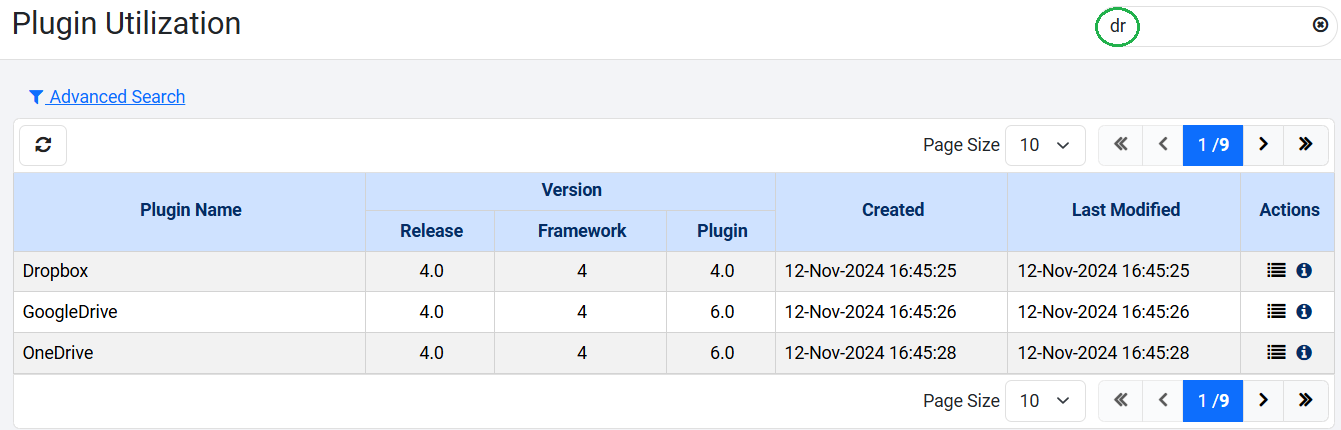Open the list icon for the OneDrive row

(x=1275, y=352)
